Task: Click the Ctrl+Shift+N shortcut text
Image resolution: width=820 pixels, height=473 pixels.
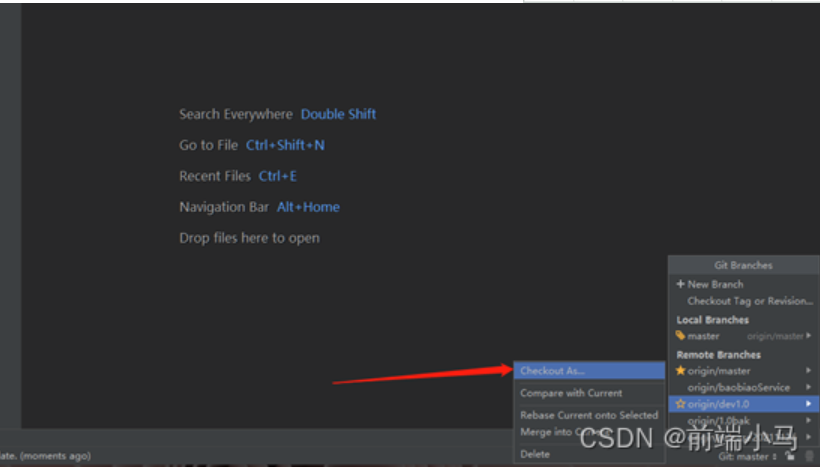Action: (285, 145)
